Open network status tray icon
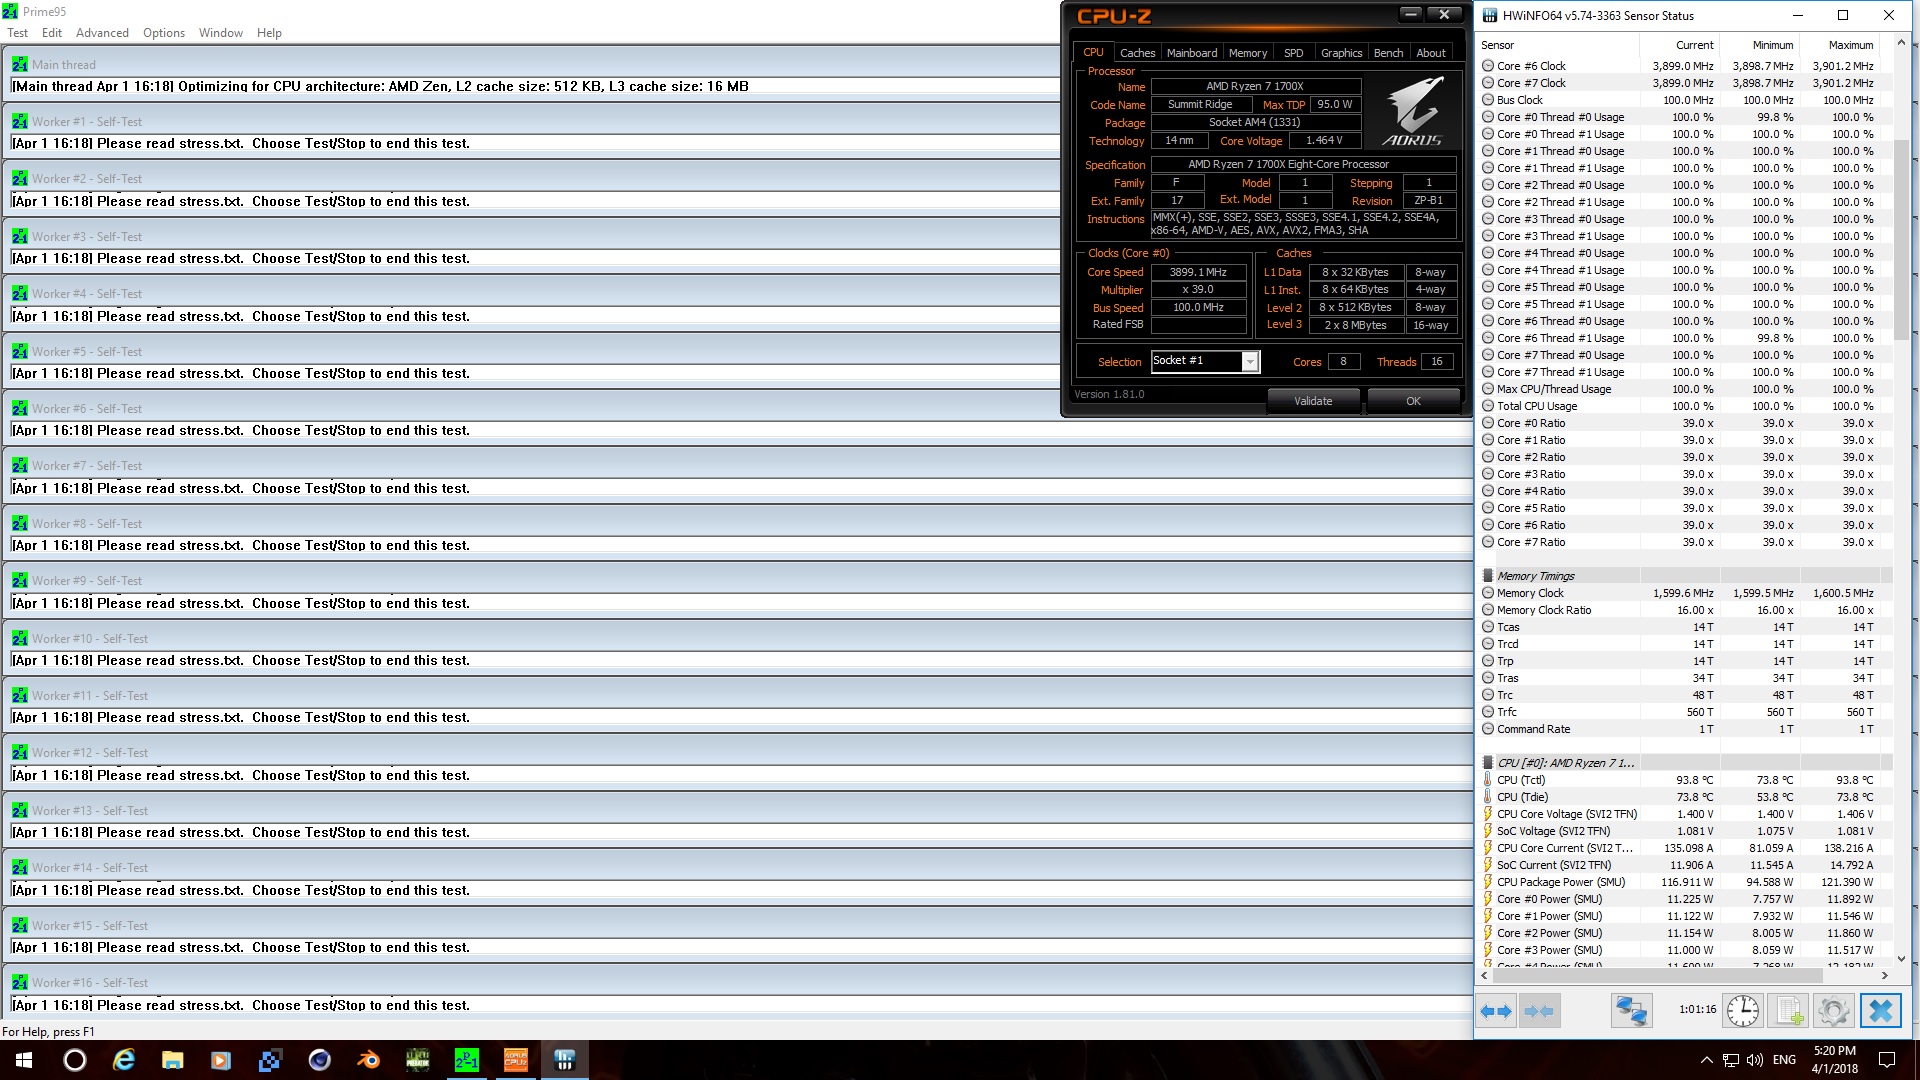Viewport: 1920px width, 1080px height. pos(1730,1060)
